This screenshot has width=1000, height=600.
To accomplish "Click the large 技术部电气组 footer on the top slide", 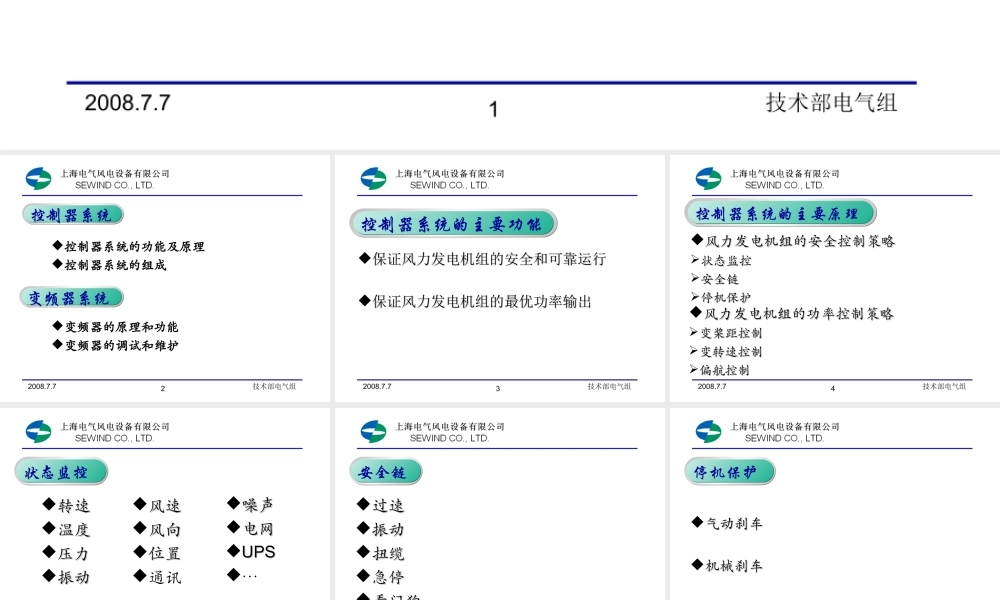I will [831, 102].
